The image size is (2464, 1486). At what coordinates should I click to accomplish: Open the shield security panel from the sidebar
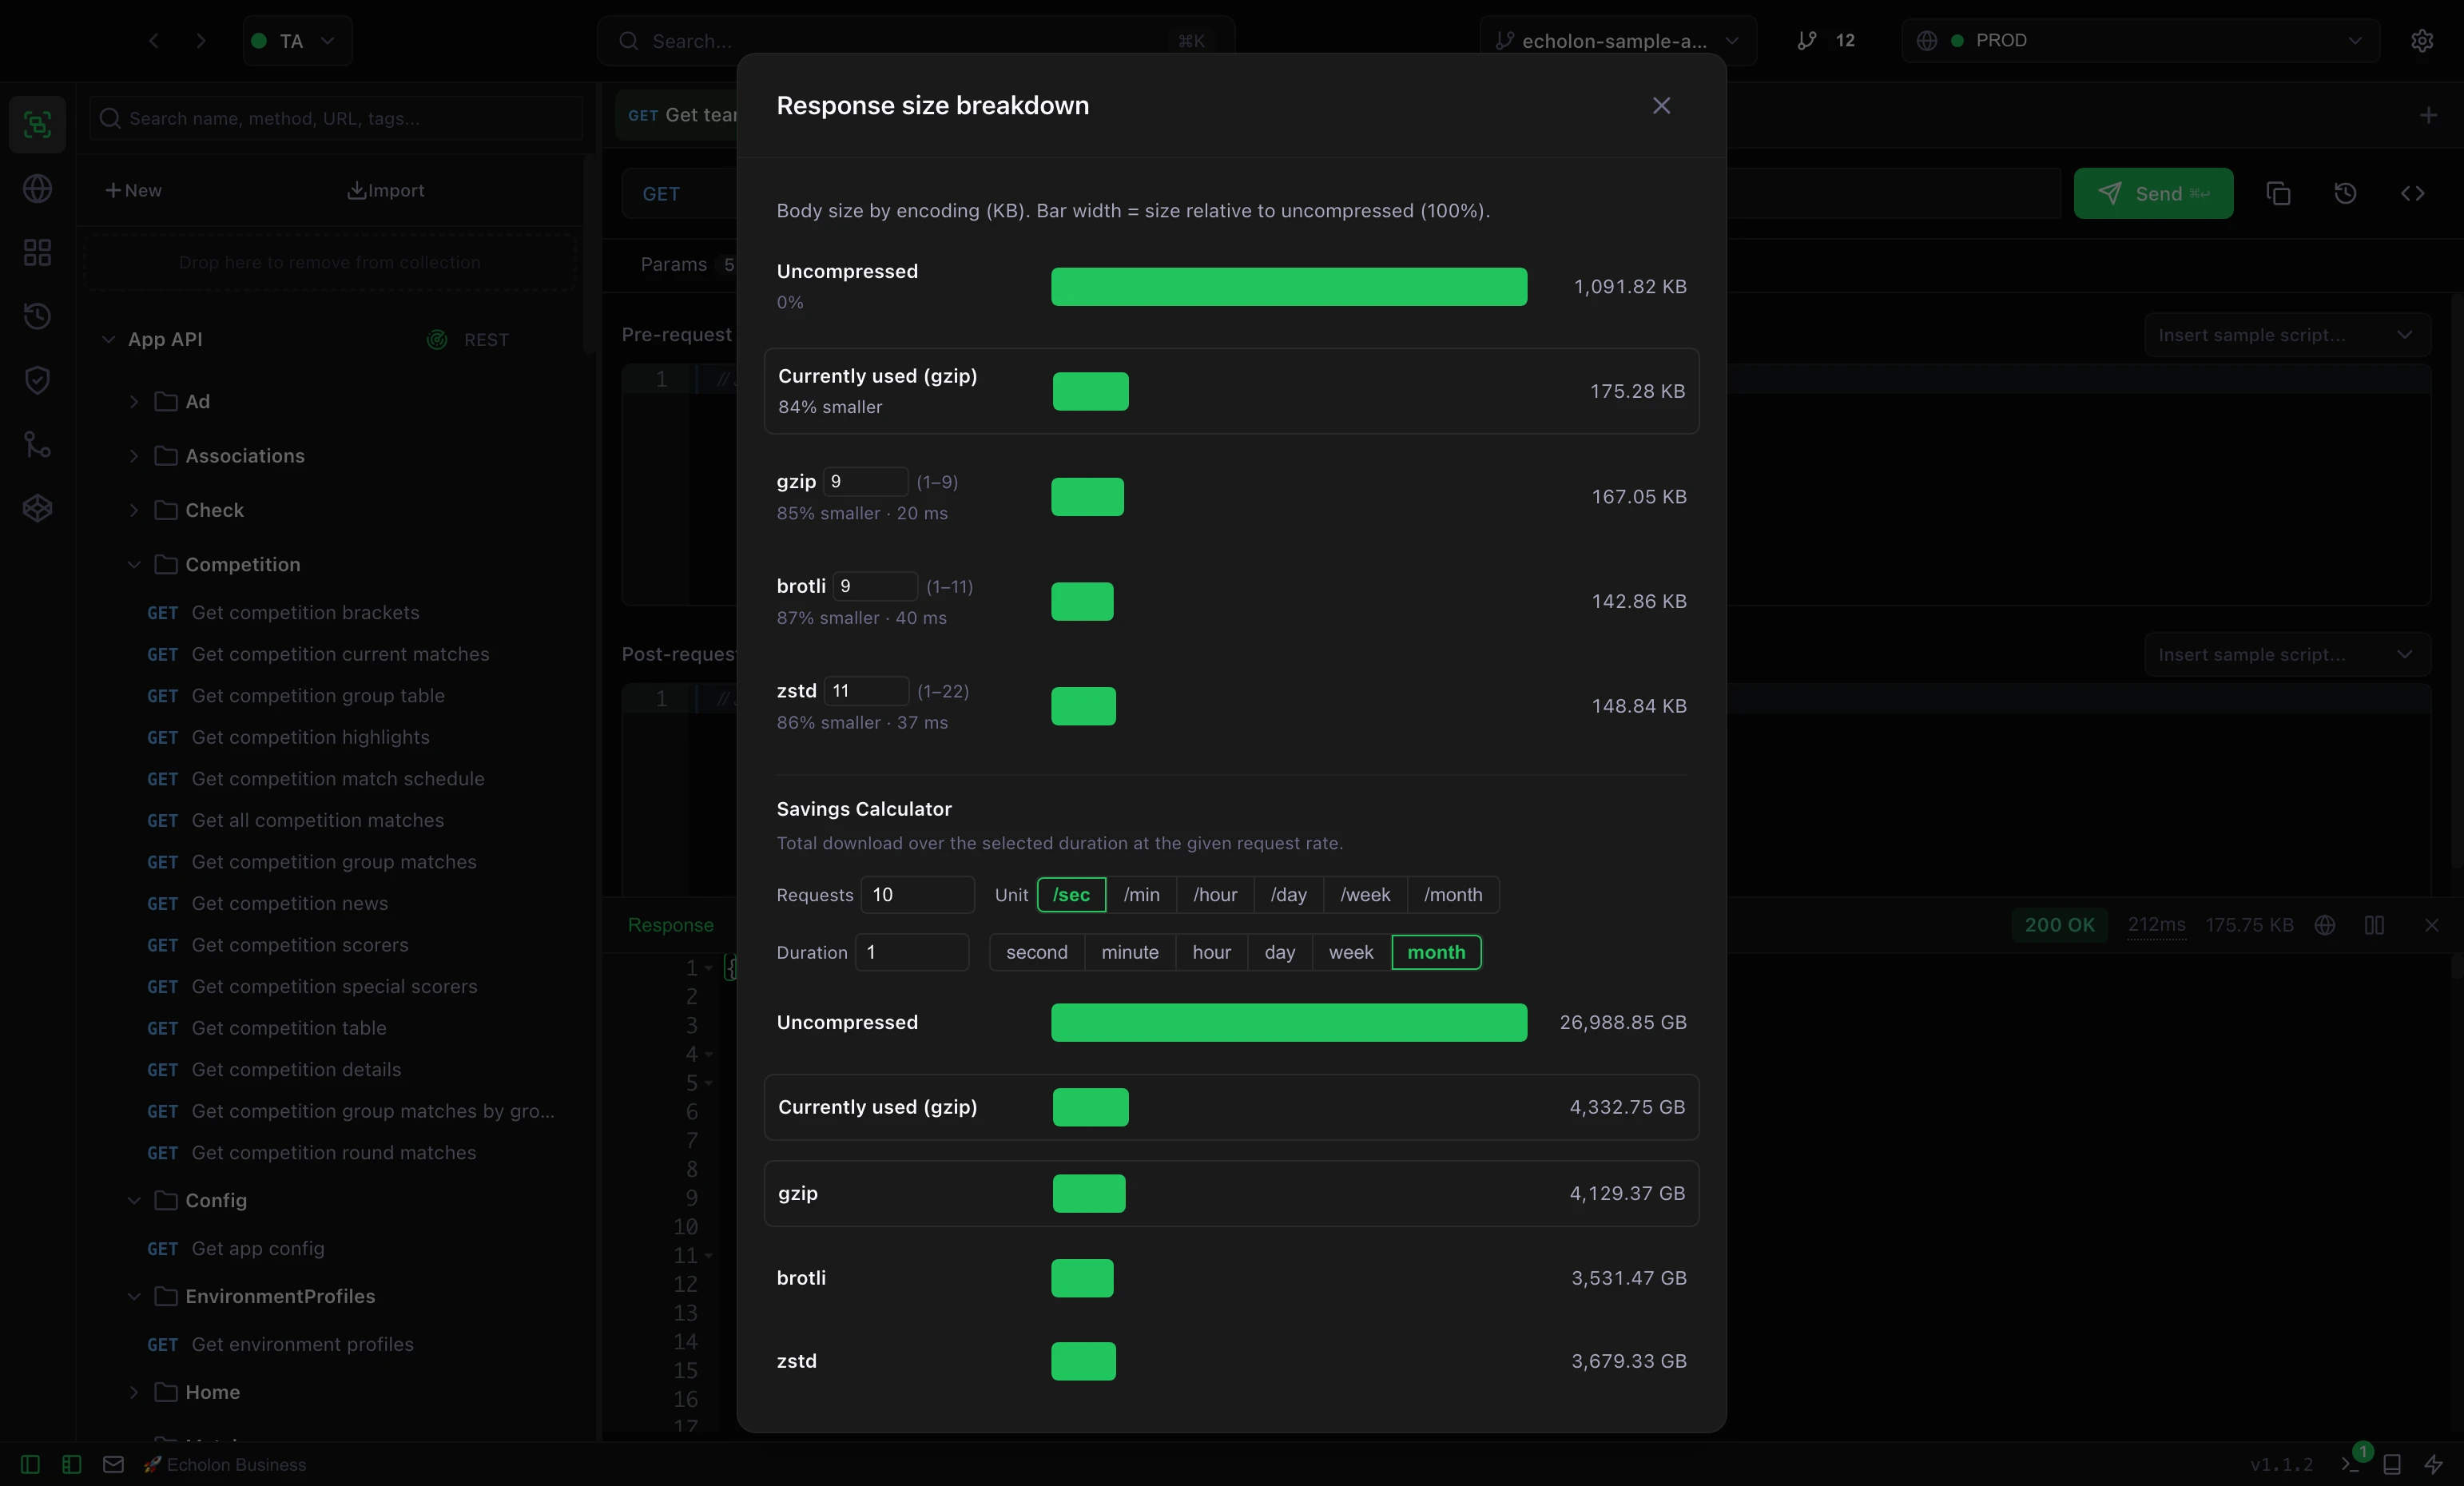(37, 380)
